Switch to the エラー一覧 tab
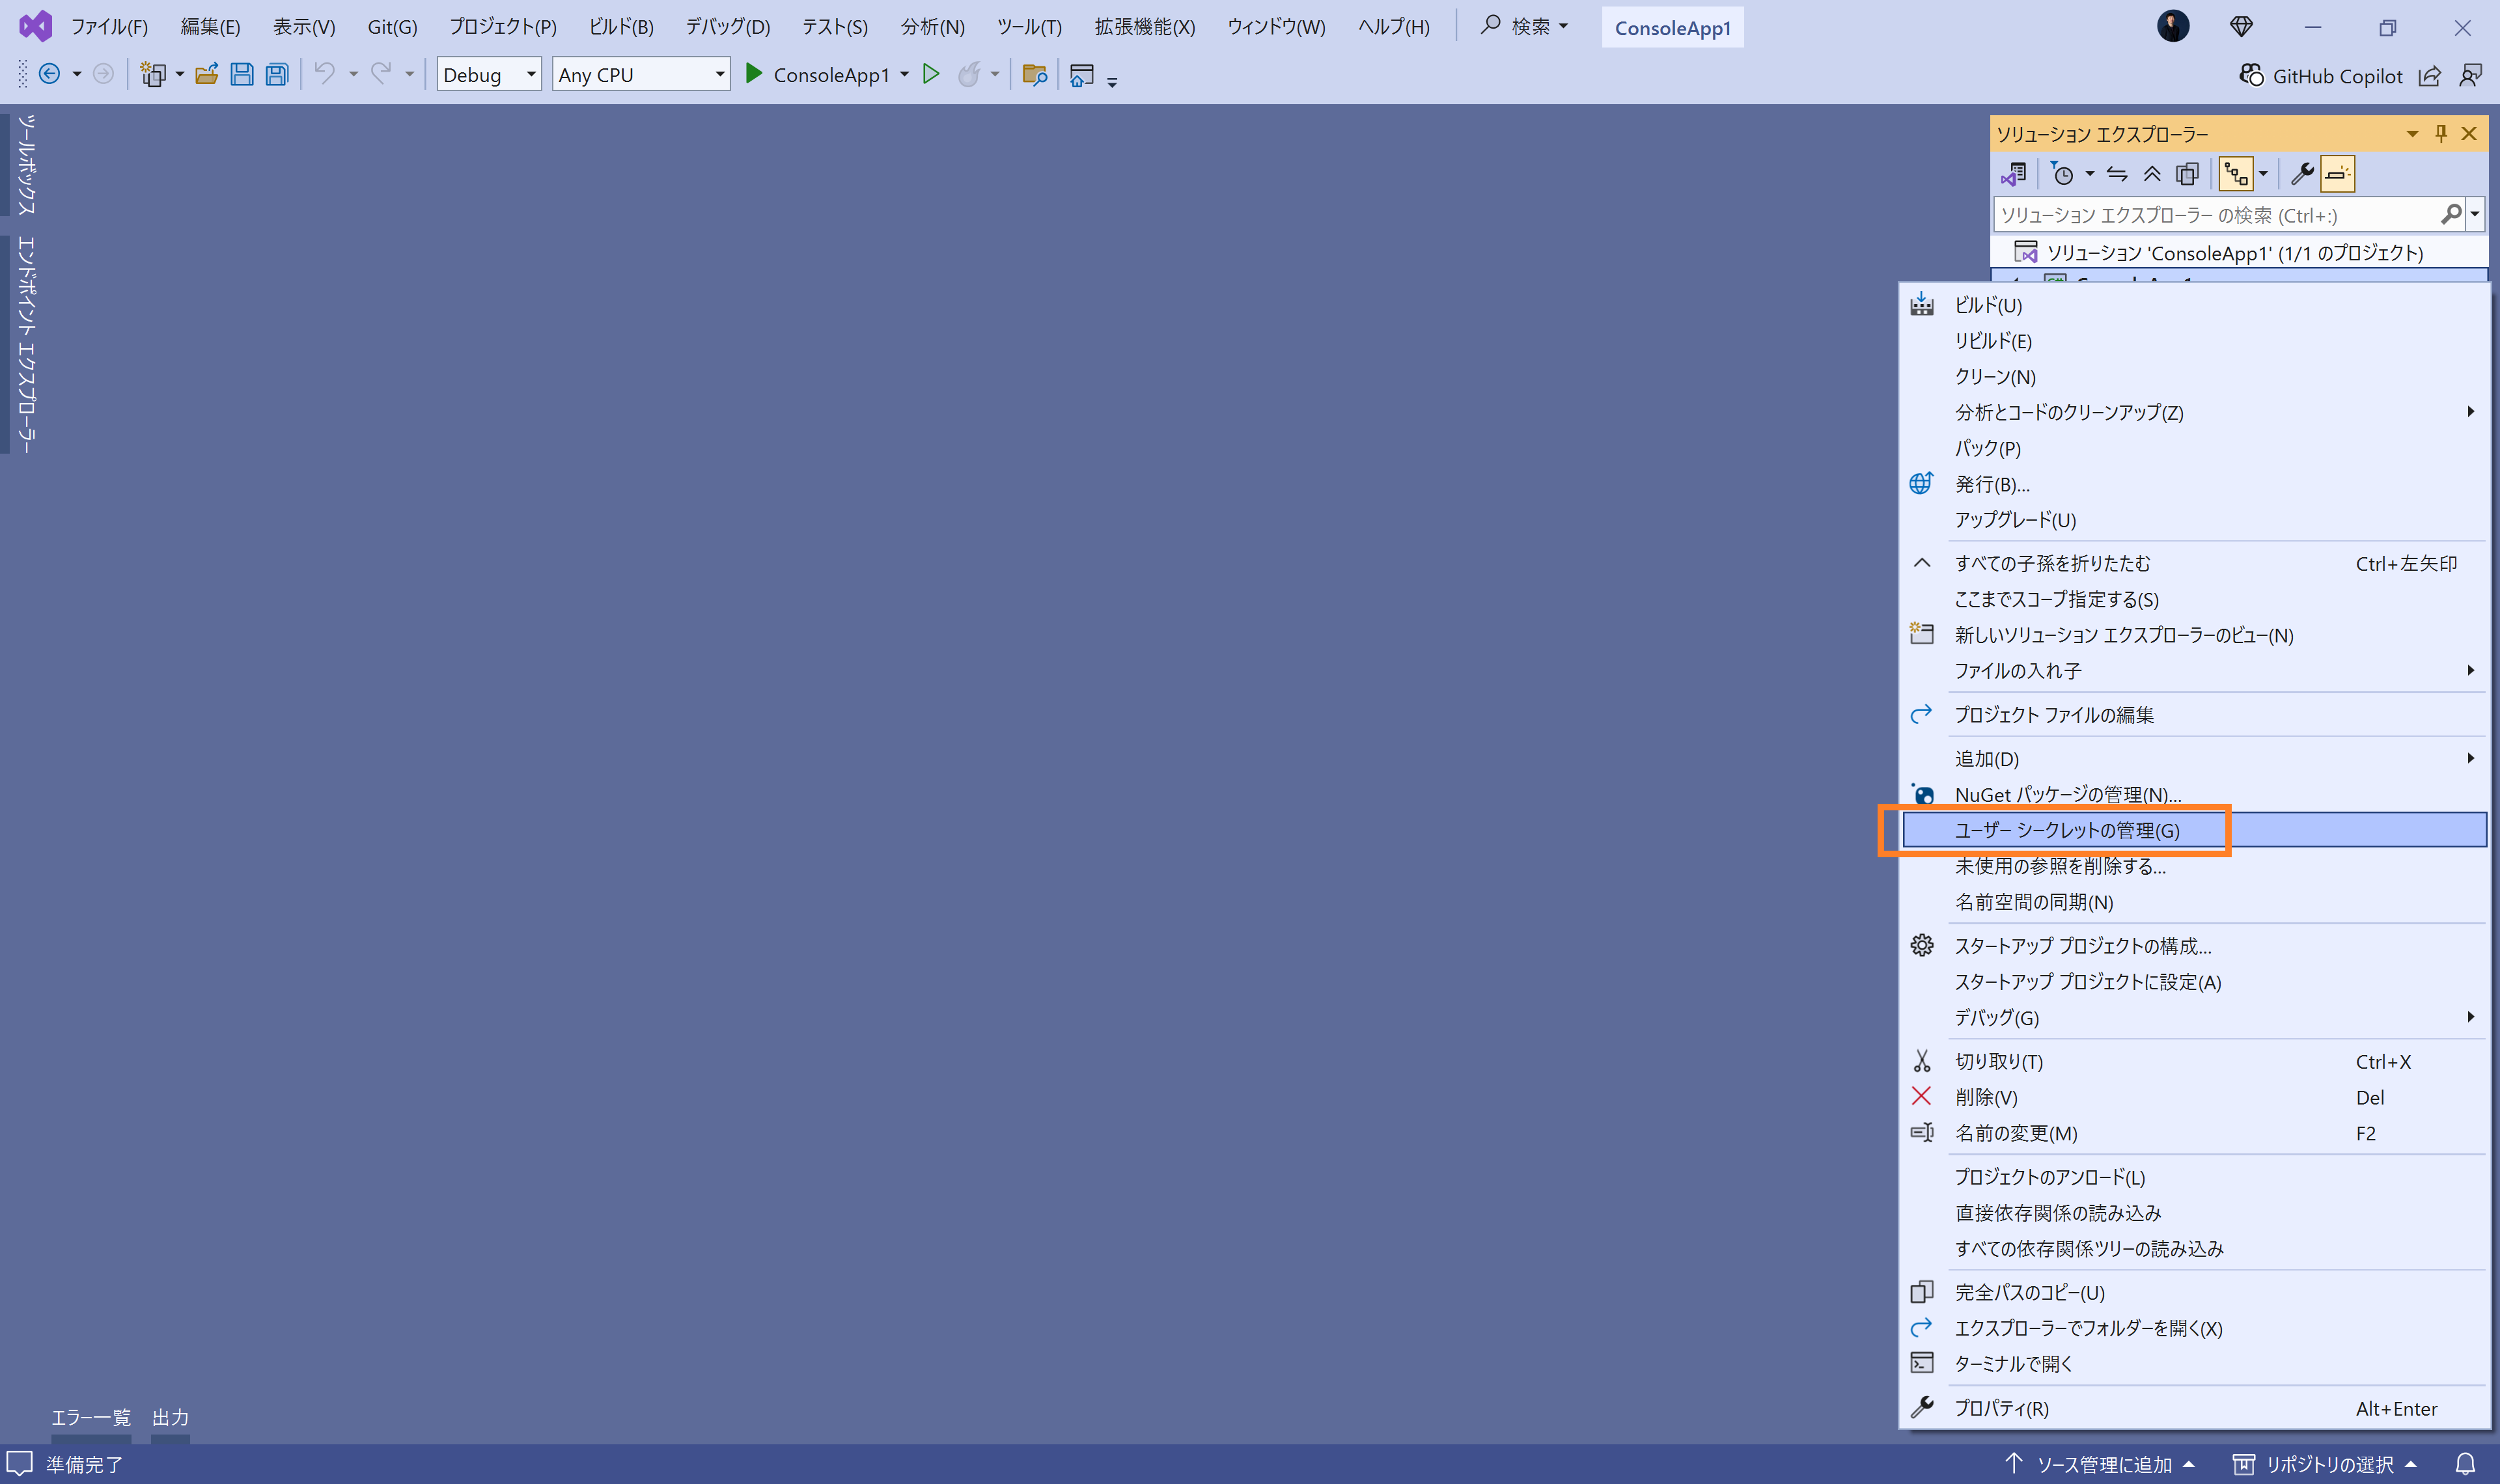 click(91, 1417)
